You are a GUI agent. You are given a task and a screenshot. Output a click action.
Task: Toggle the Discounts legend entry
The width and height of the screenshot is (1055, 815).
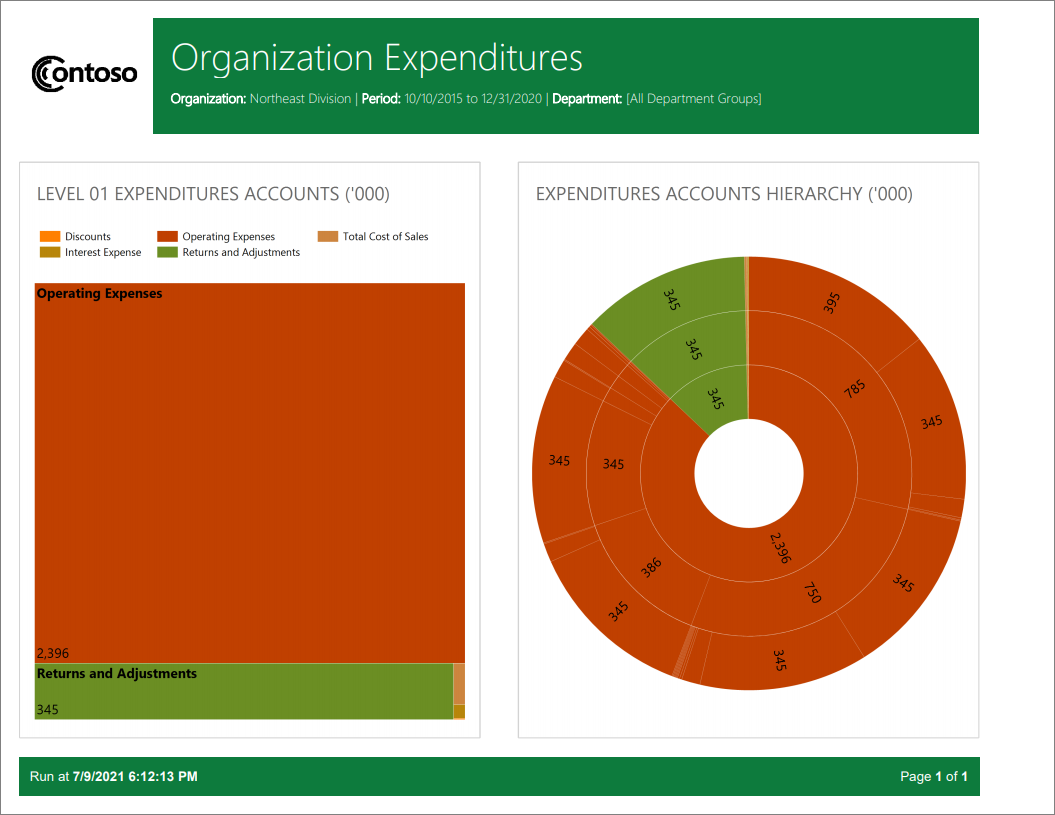pyautogui.click(x=85, y=236)
